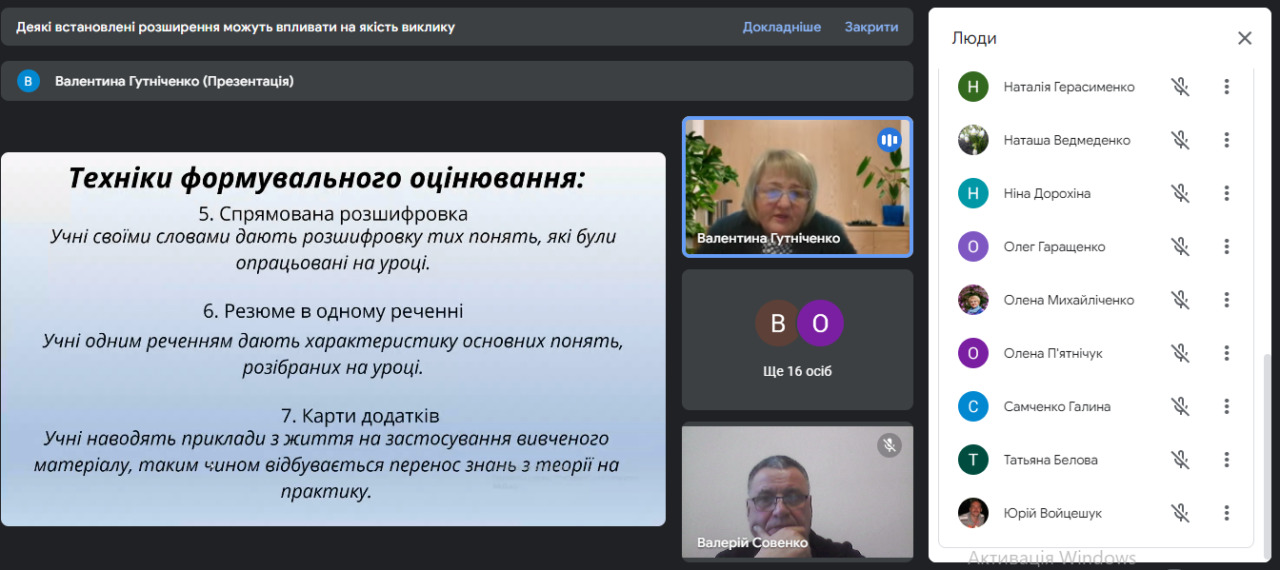Viewport: 1280px width, 570px height.
Task: Select participant name Юрій Войцешук
Action: [x=1052, y=513]
